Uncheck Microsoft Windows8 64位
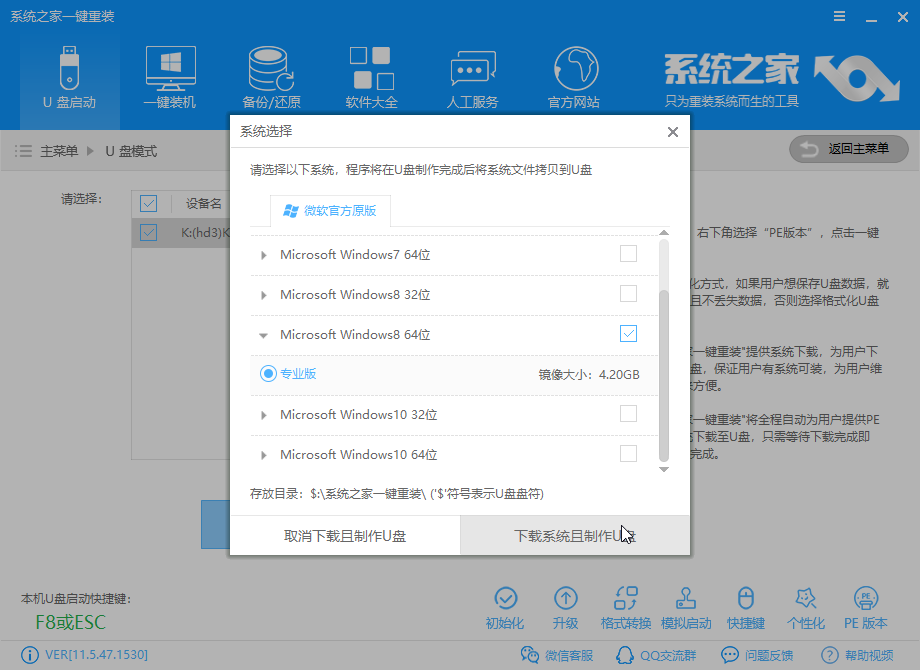Screen dimensions: 920x670 click(x=628, y=333)
